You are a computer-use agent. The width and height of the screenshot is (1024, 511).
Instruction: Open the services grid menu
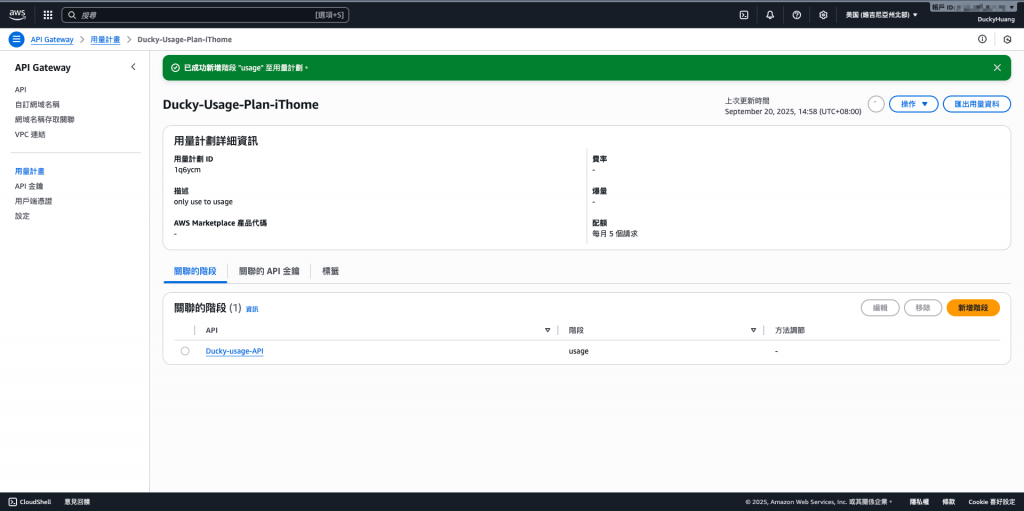pyautogui.click(x=48, y=14)
